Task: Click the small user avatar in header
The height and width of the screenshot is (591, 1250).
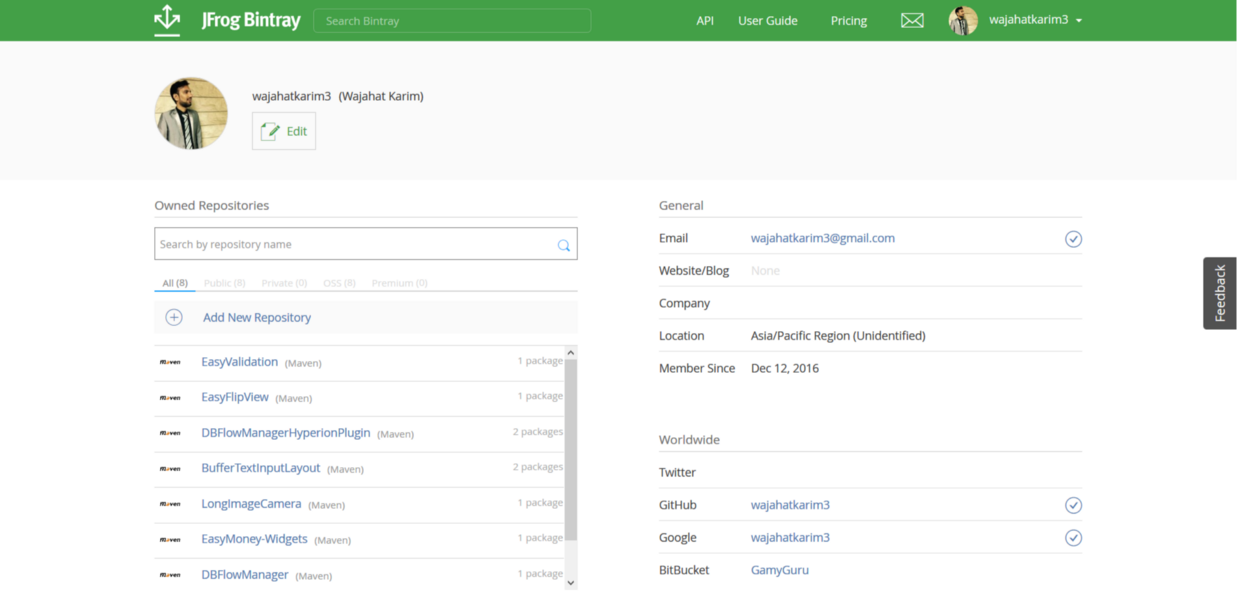Action: tap(963, 20)
